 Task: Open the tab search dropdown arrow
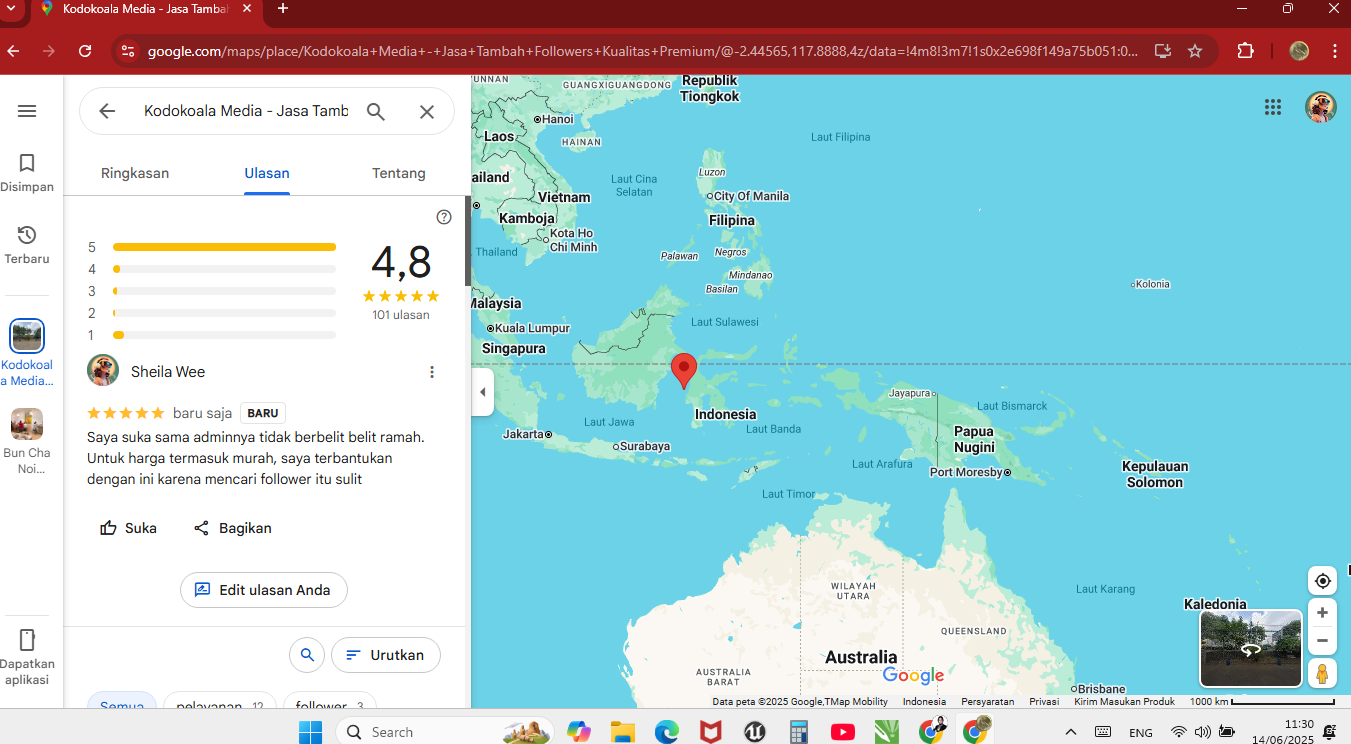tap(10, 8)
